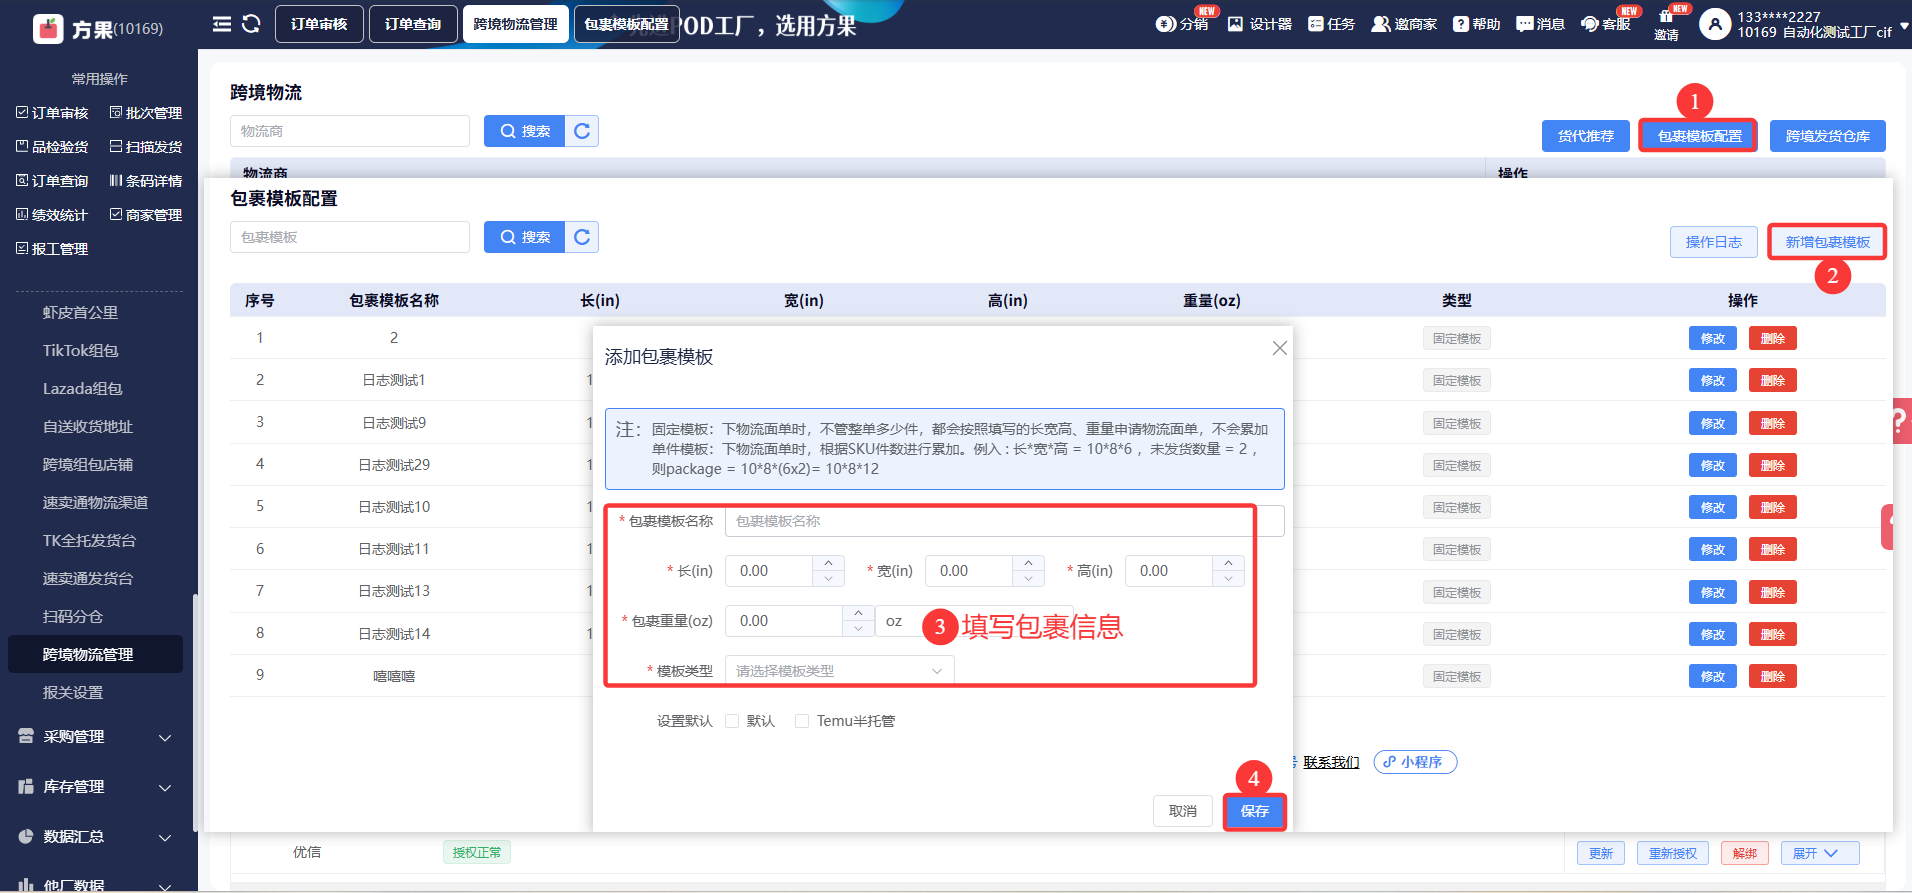Open 订单审核 in the sidebar shortcuts
The image size is (1912, 893).
point(52,113)
